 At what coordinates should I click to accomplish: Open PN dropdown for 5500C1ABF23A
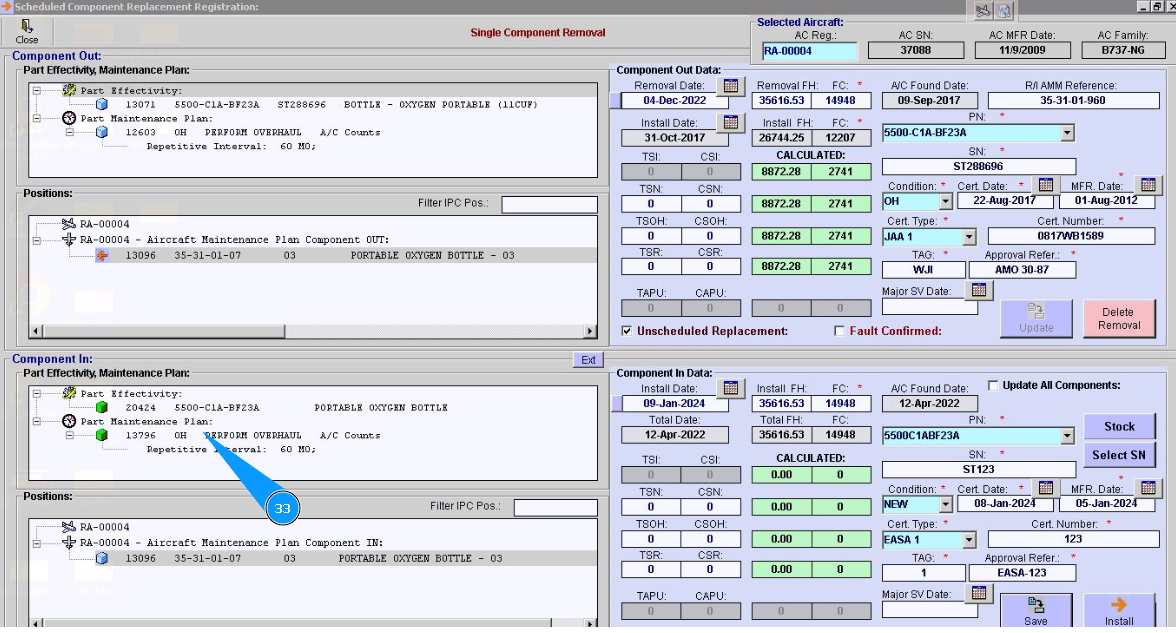point(1067,436)
